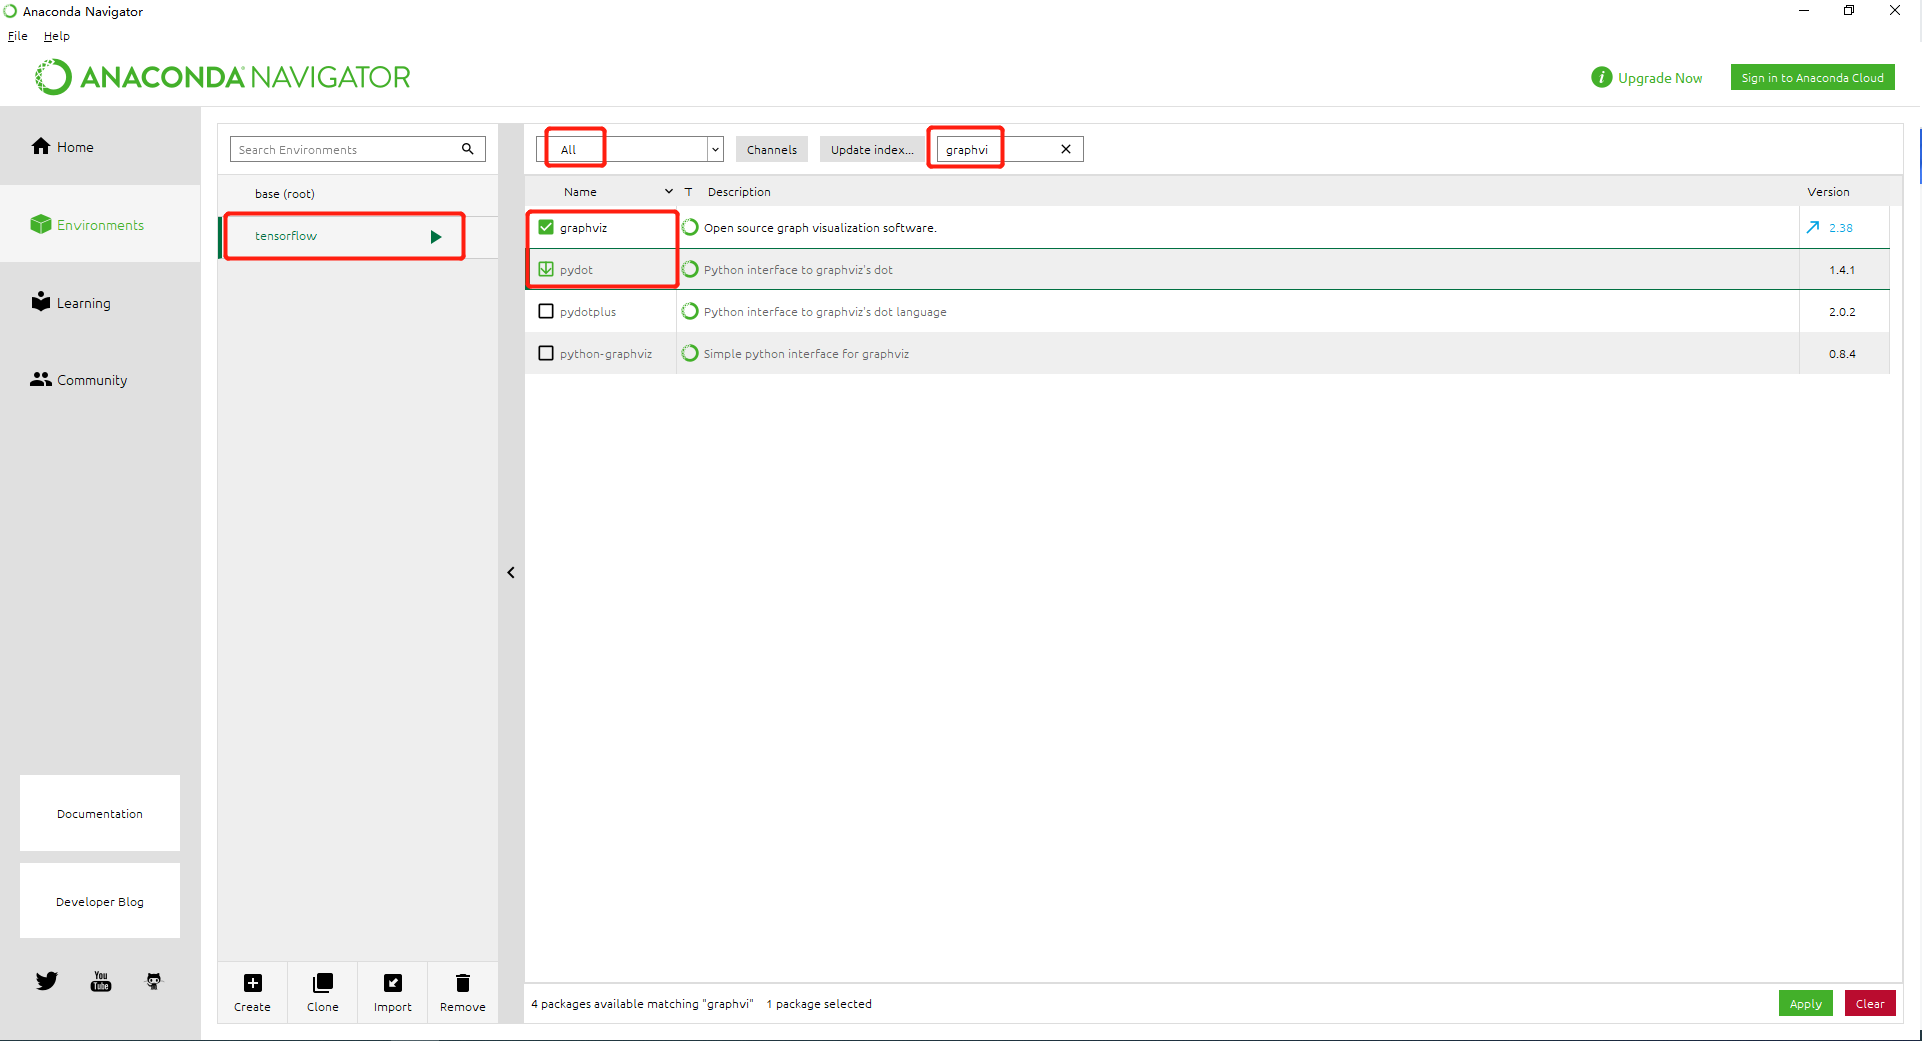Open the Developer Blog link

(x=100, y=901)
